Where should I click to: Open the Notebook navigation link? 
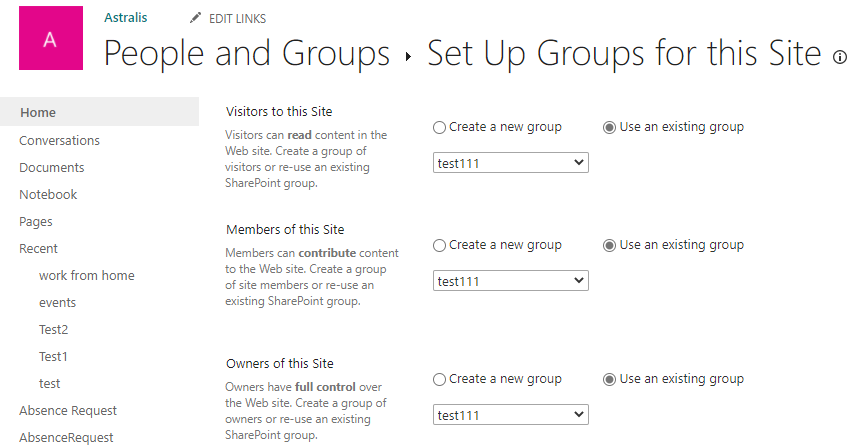coord(48,195)
